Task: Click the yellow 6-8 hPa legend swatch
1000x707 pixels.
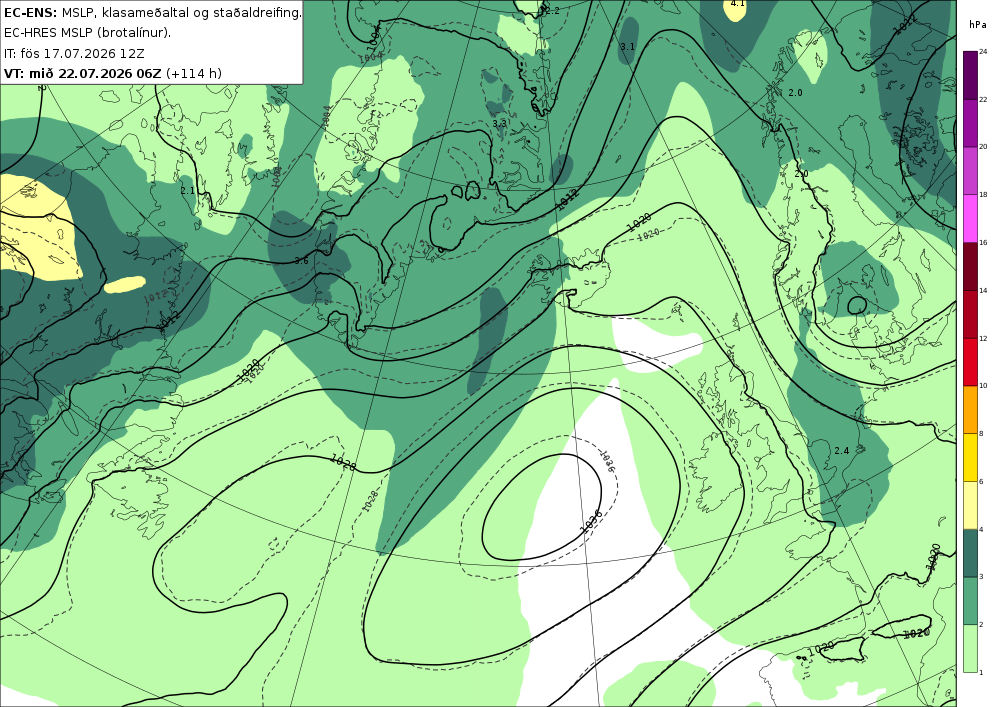Action: point(970,458)
